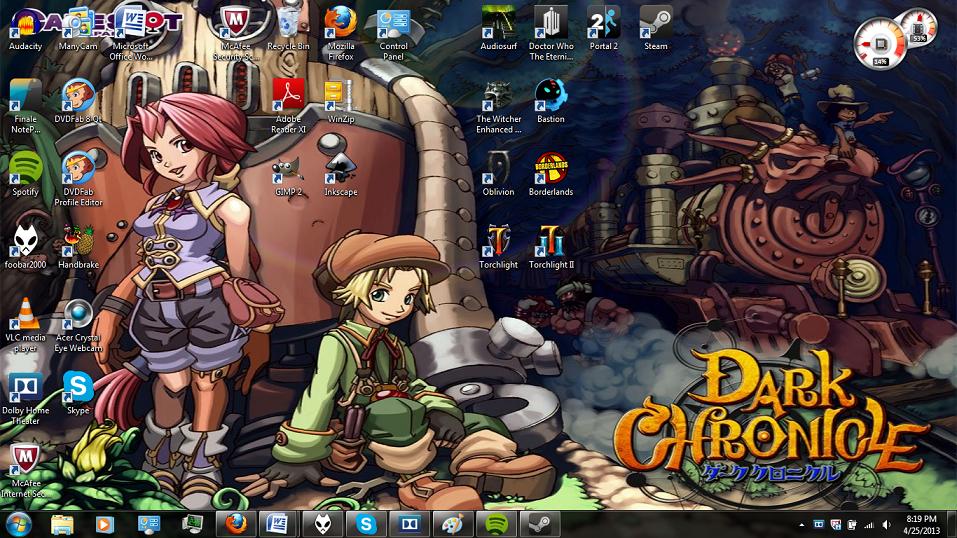The height and width of the screenshot is (538, 957).
Task: Launch Skype desktop shortcut
Action: pos(78,393)
